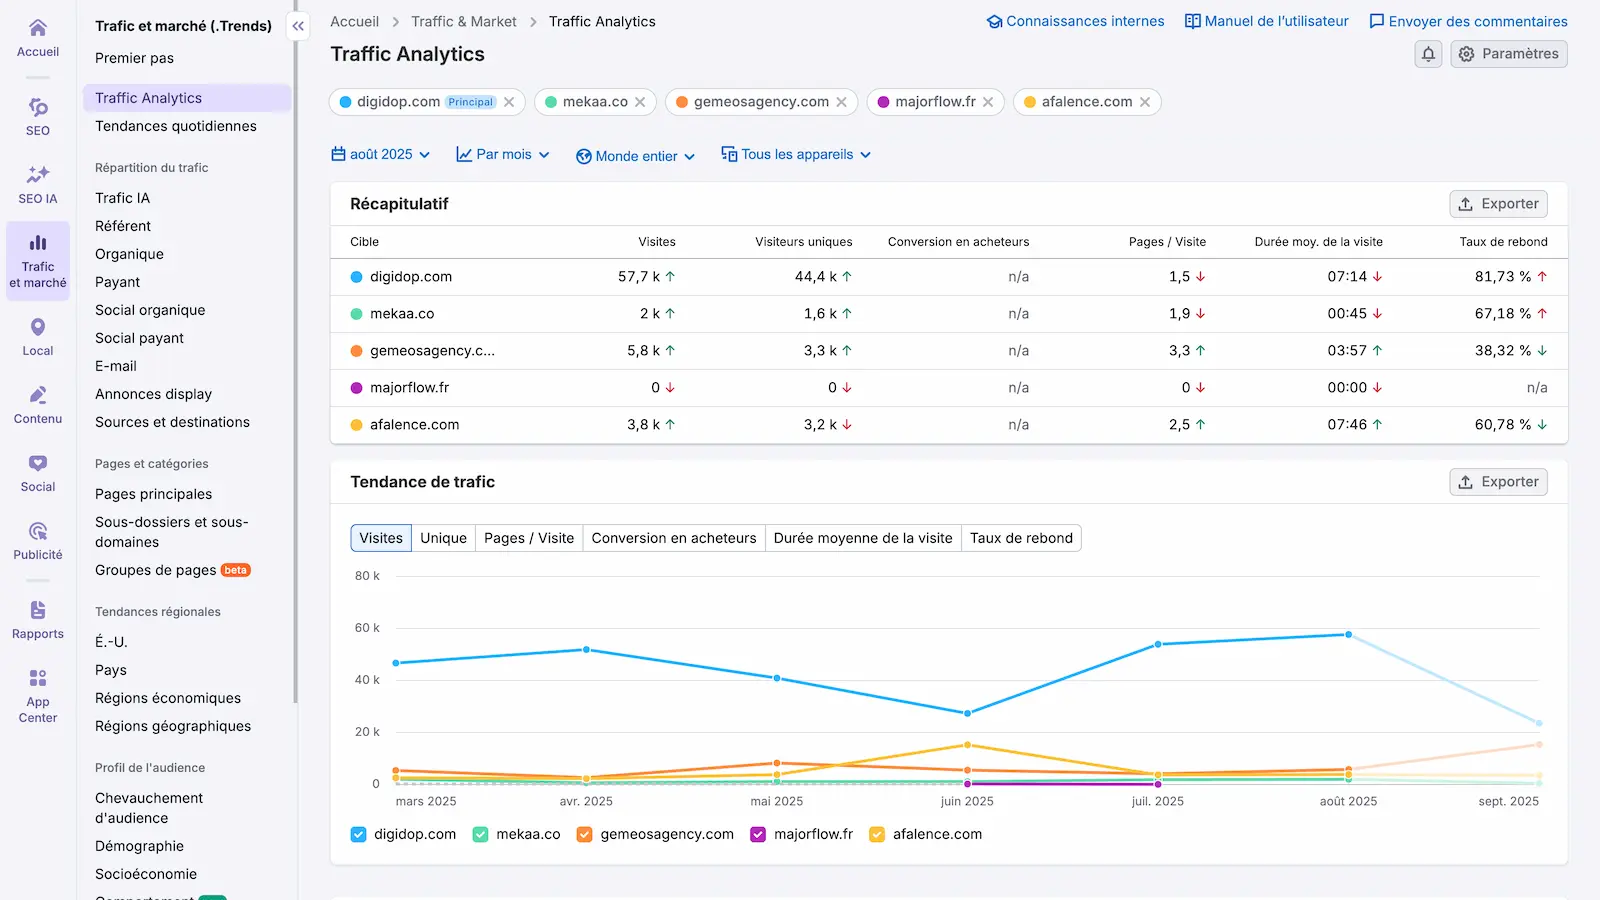Remove majorflow.fr chip with its X
1600x900 pixels.
pos(988,102)
